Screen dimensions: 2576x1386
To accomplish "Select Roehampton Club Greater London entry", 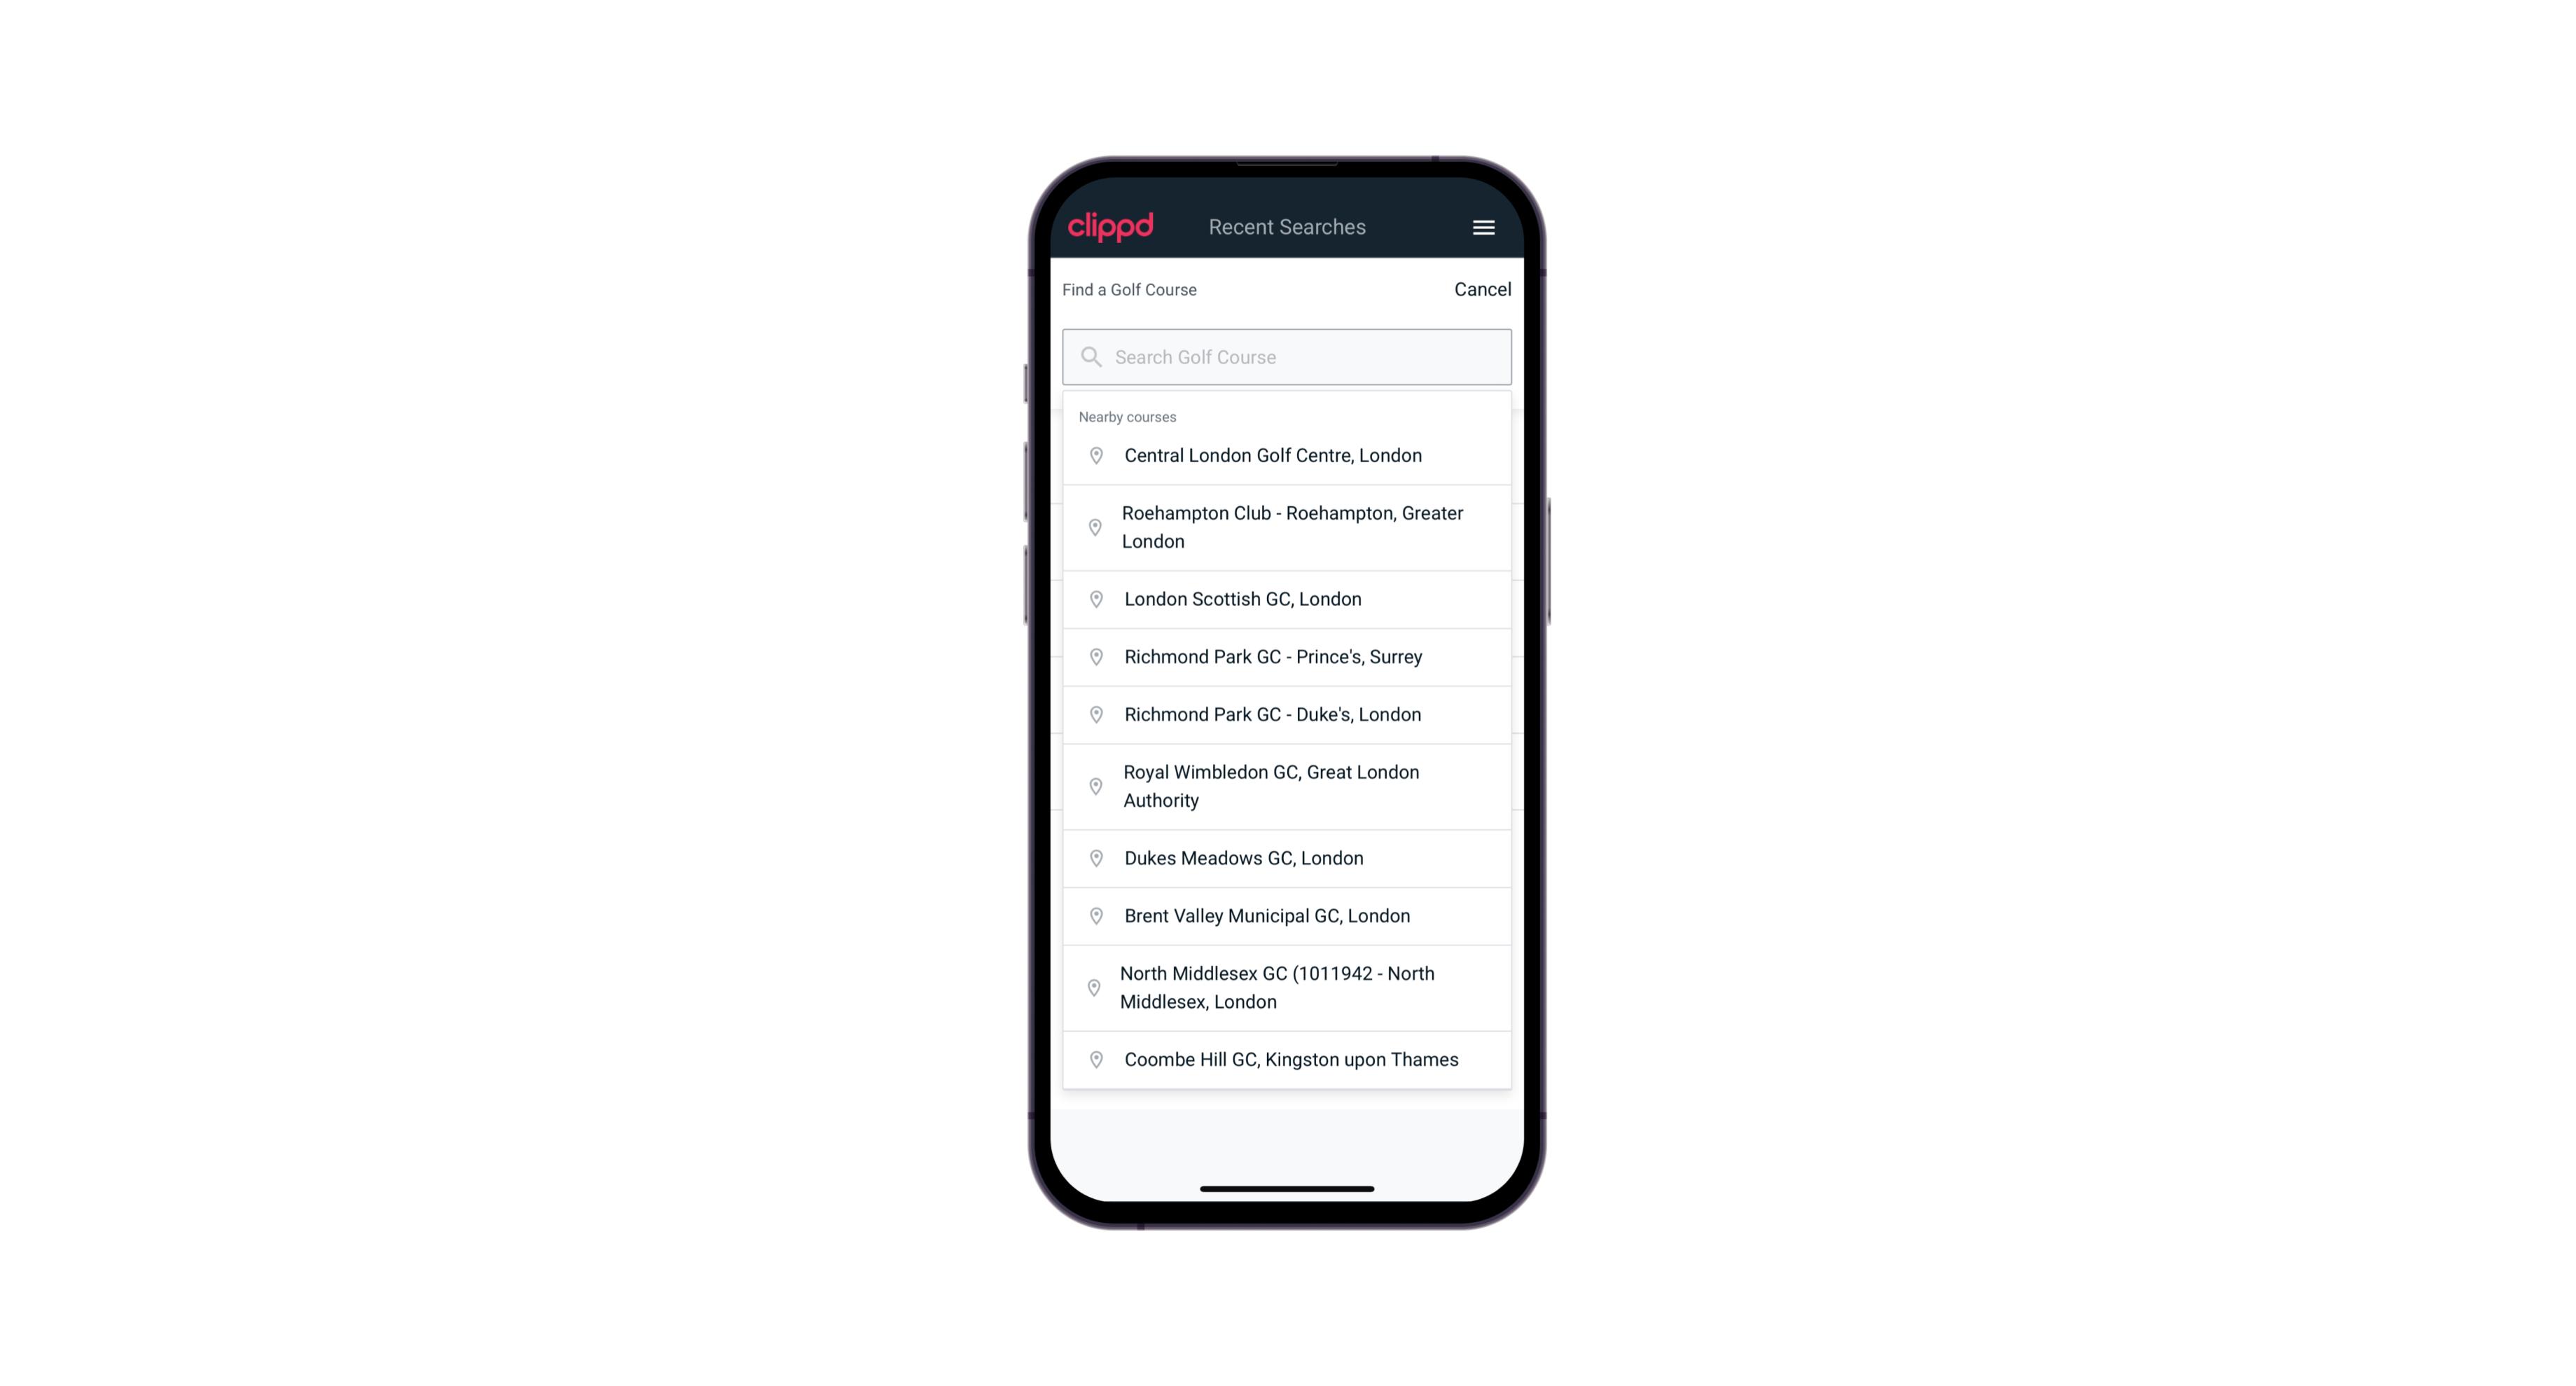I will pos(1288,526).
